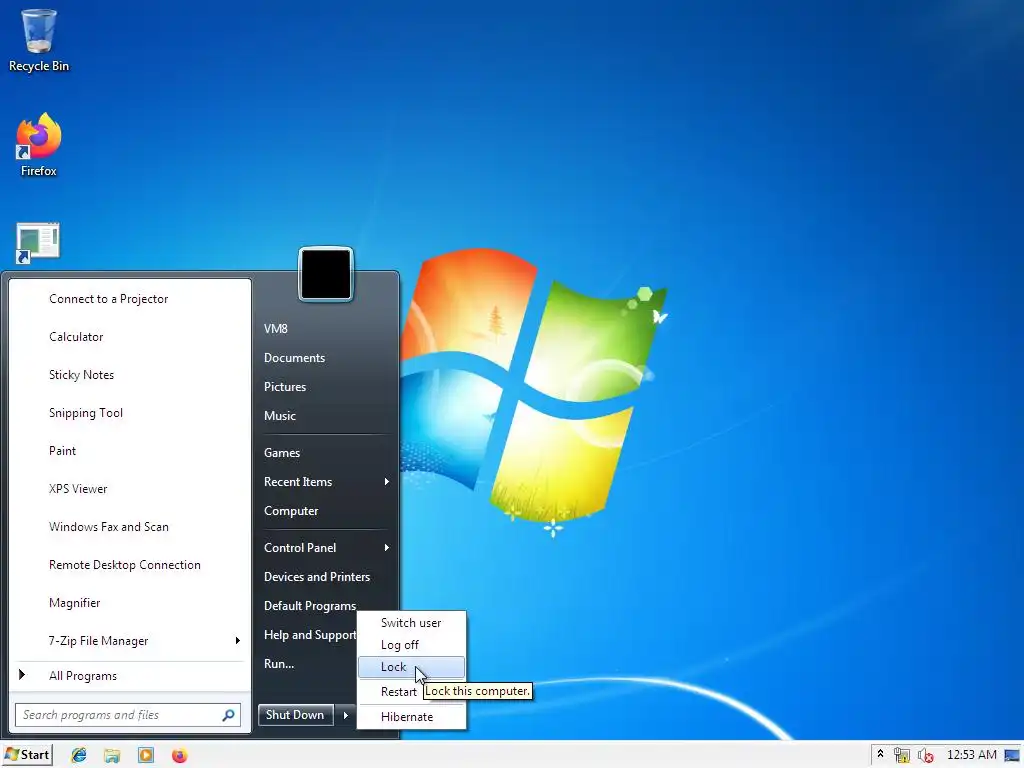Open Music library
Screen dimensions: 1024x768
[x=325, y=415]
